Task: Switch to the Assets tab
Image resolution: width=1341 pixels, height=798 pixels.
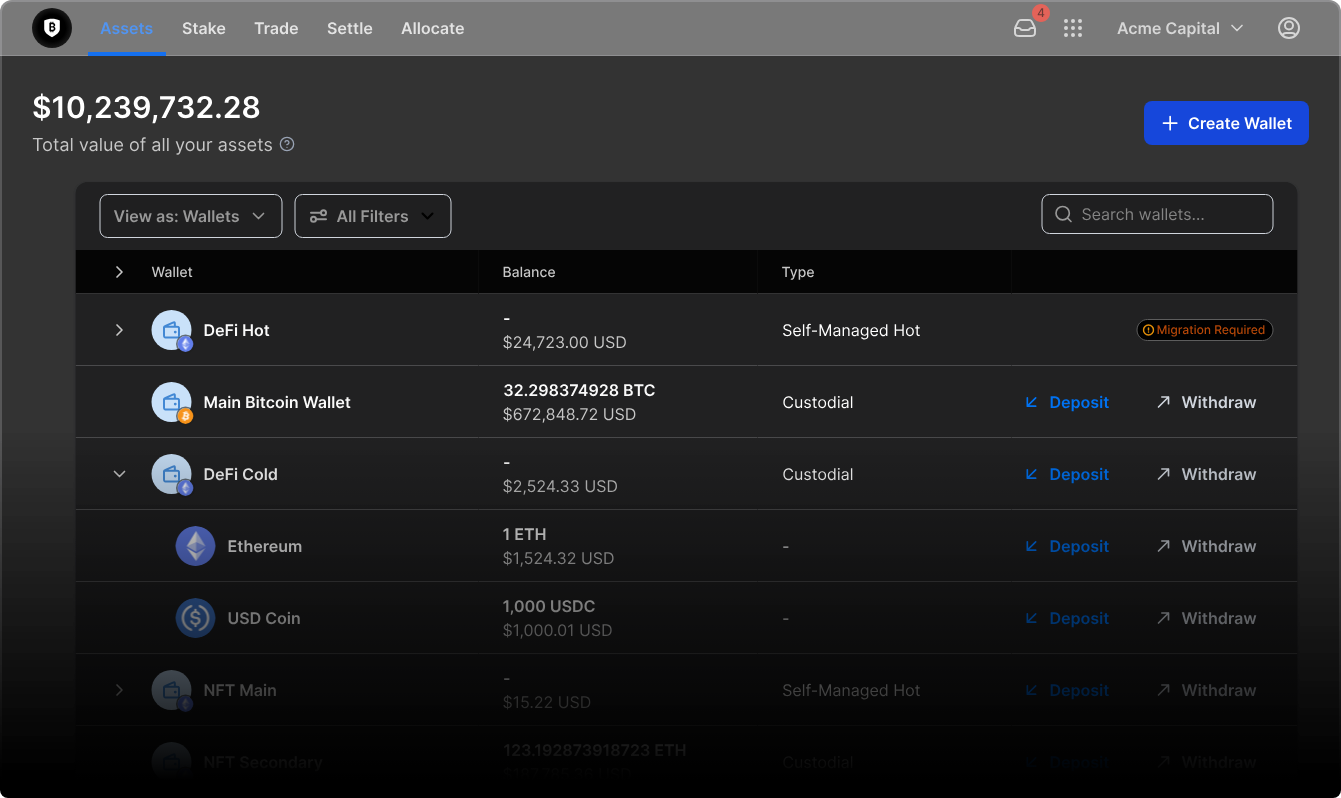Action: (127, 28)
